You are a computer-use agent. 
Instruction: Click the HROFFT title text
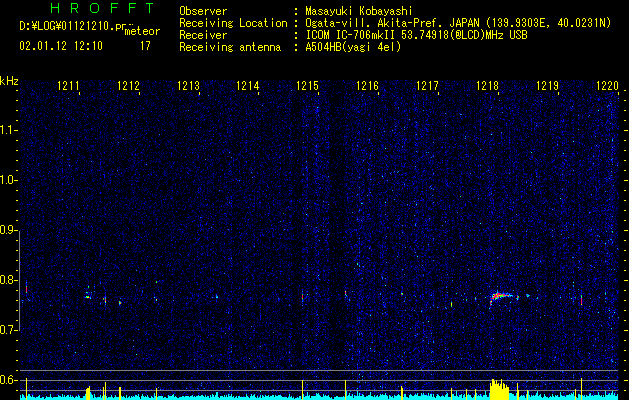pyautogui.click(x=103, y=8)
